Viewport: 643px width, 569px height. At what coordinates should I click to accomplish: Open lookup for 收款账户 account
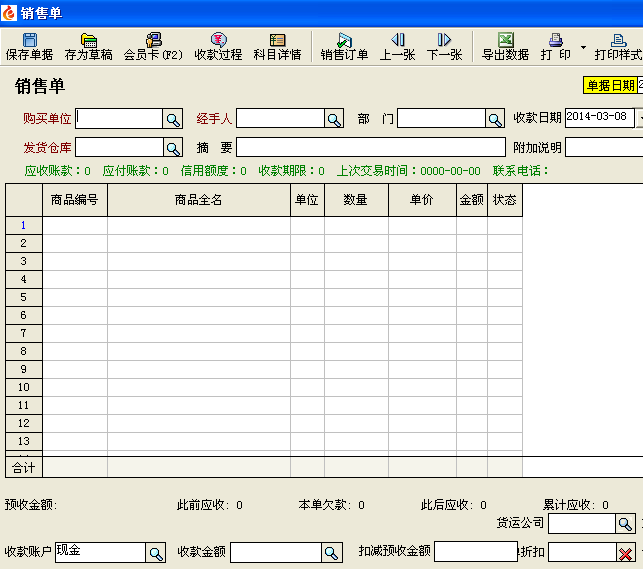156,553
